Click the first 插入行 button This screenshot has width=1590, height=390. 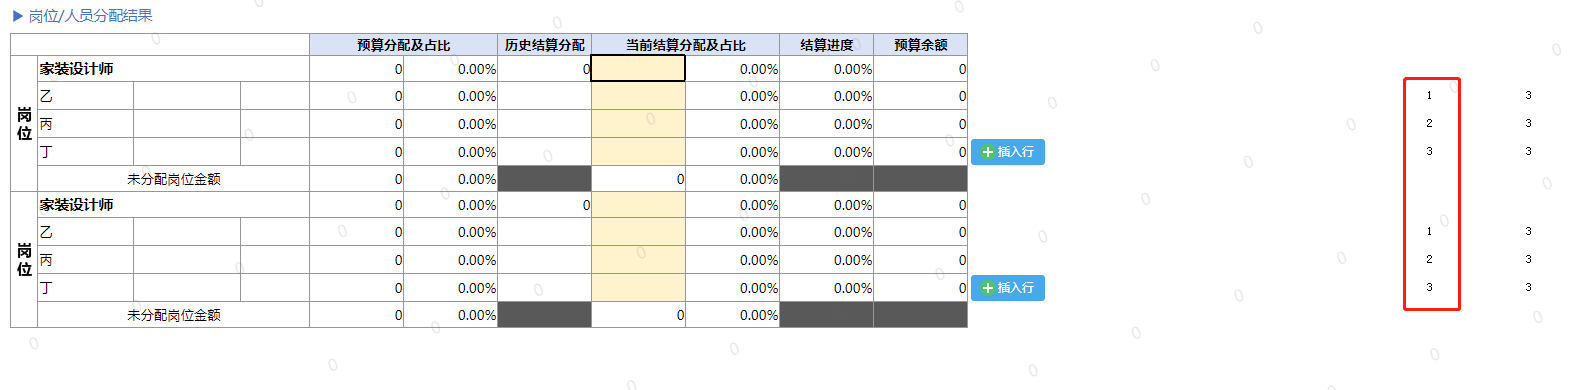tap(1008, 152)
